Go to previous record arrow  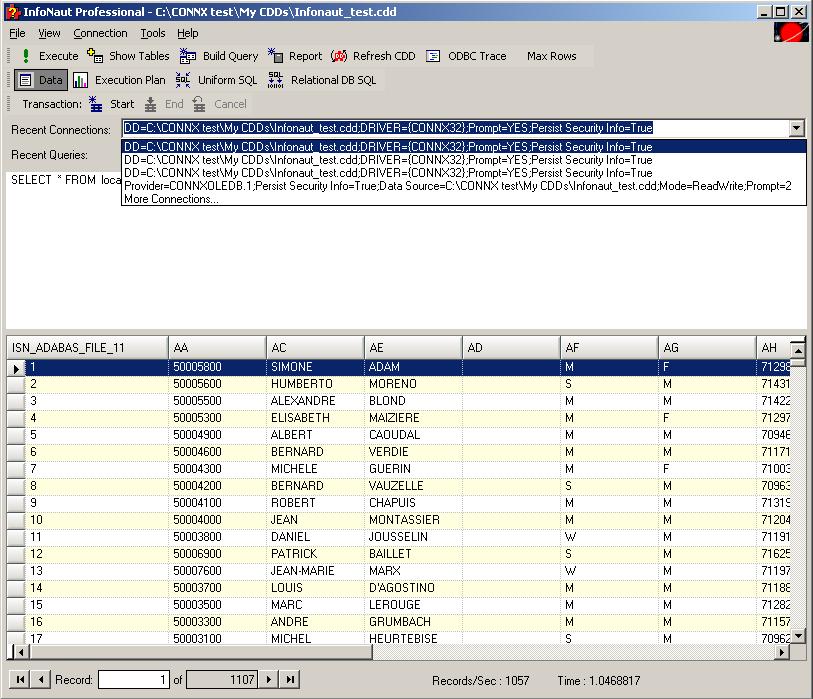(41, 679)
